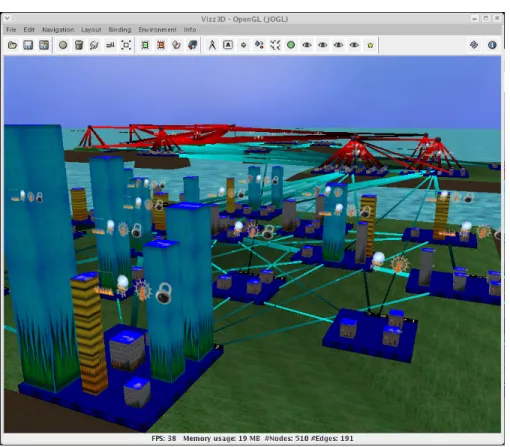Open the File menu
The image size is (510, 447).
tap(11, 30)
